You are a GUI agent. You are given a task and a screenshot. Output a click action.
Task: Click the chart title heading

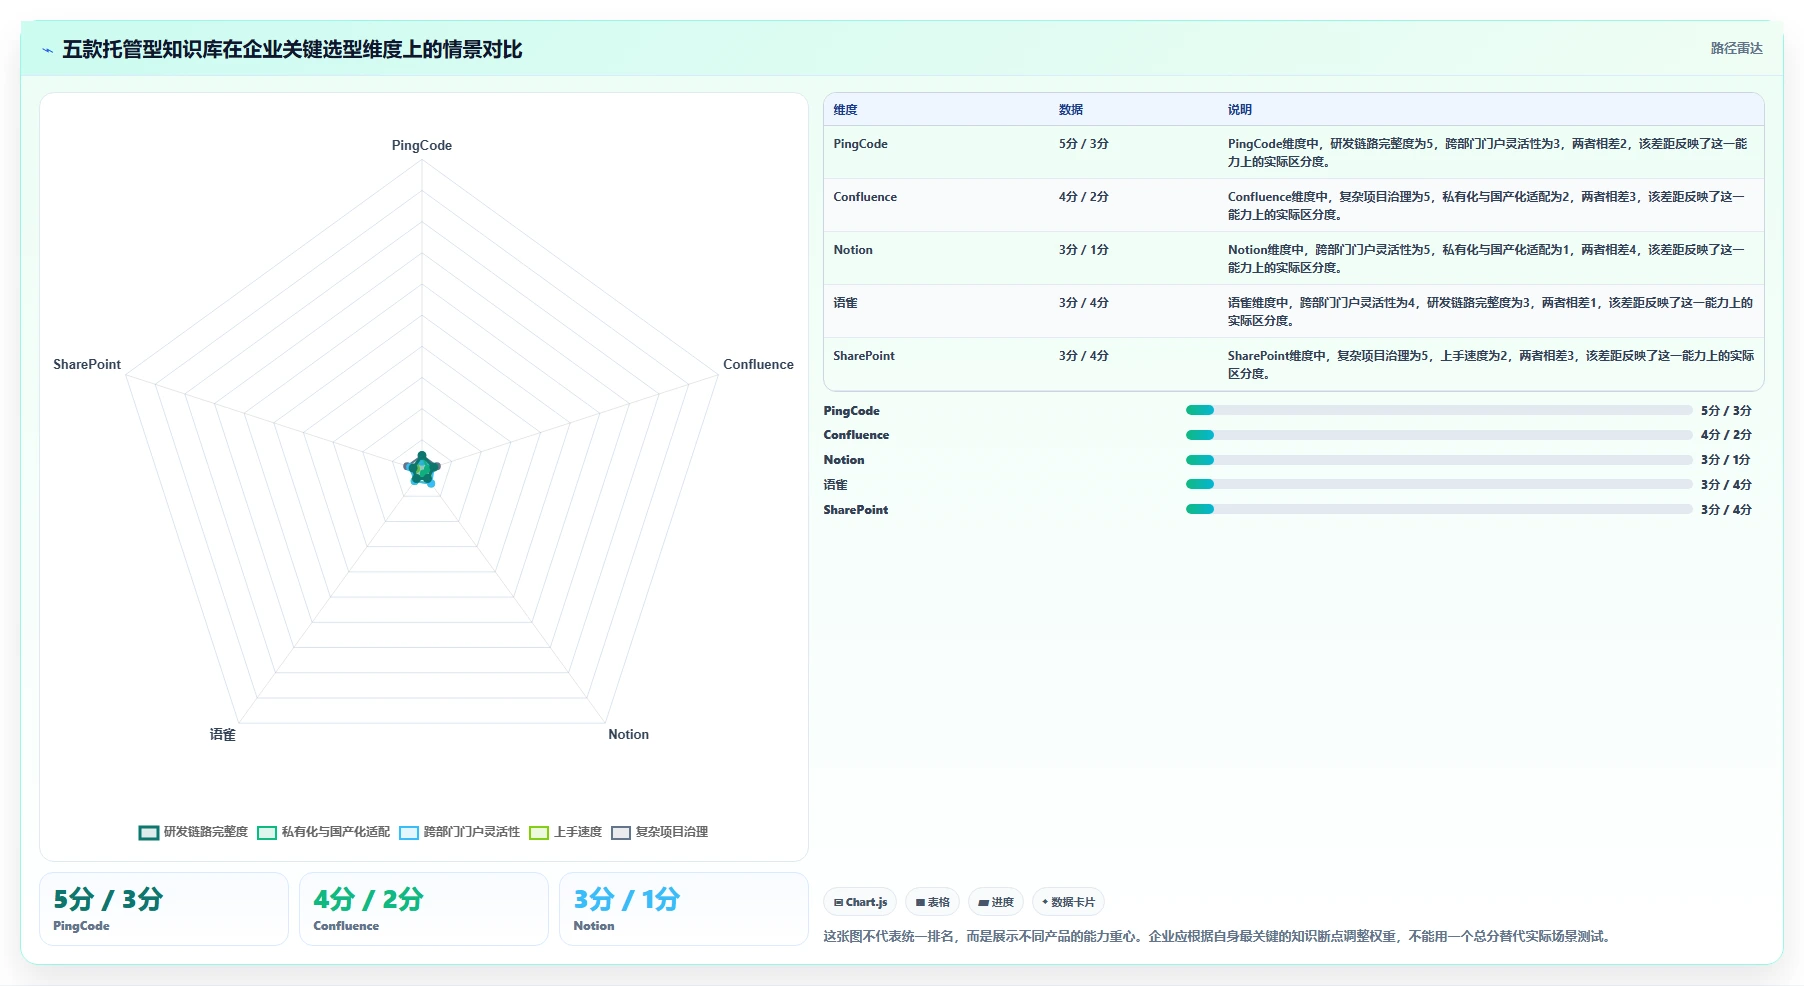coord(292,50)
